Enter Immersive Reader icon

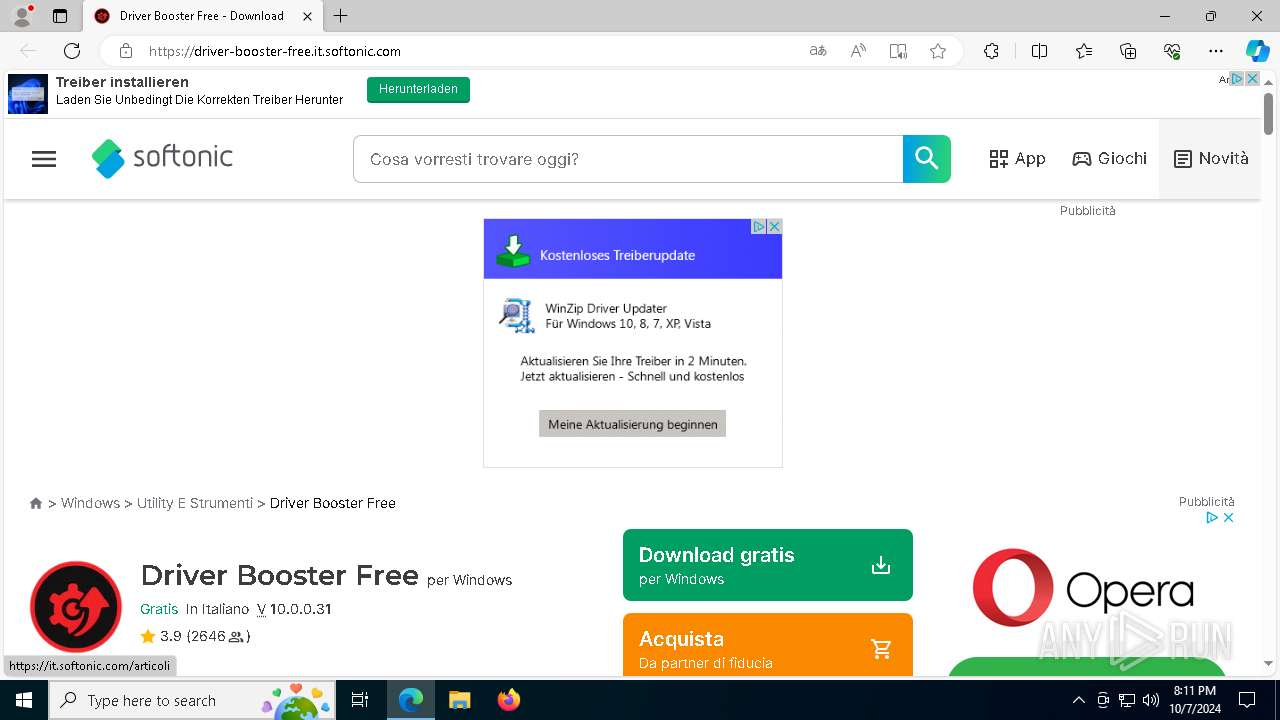[898, 51]
